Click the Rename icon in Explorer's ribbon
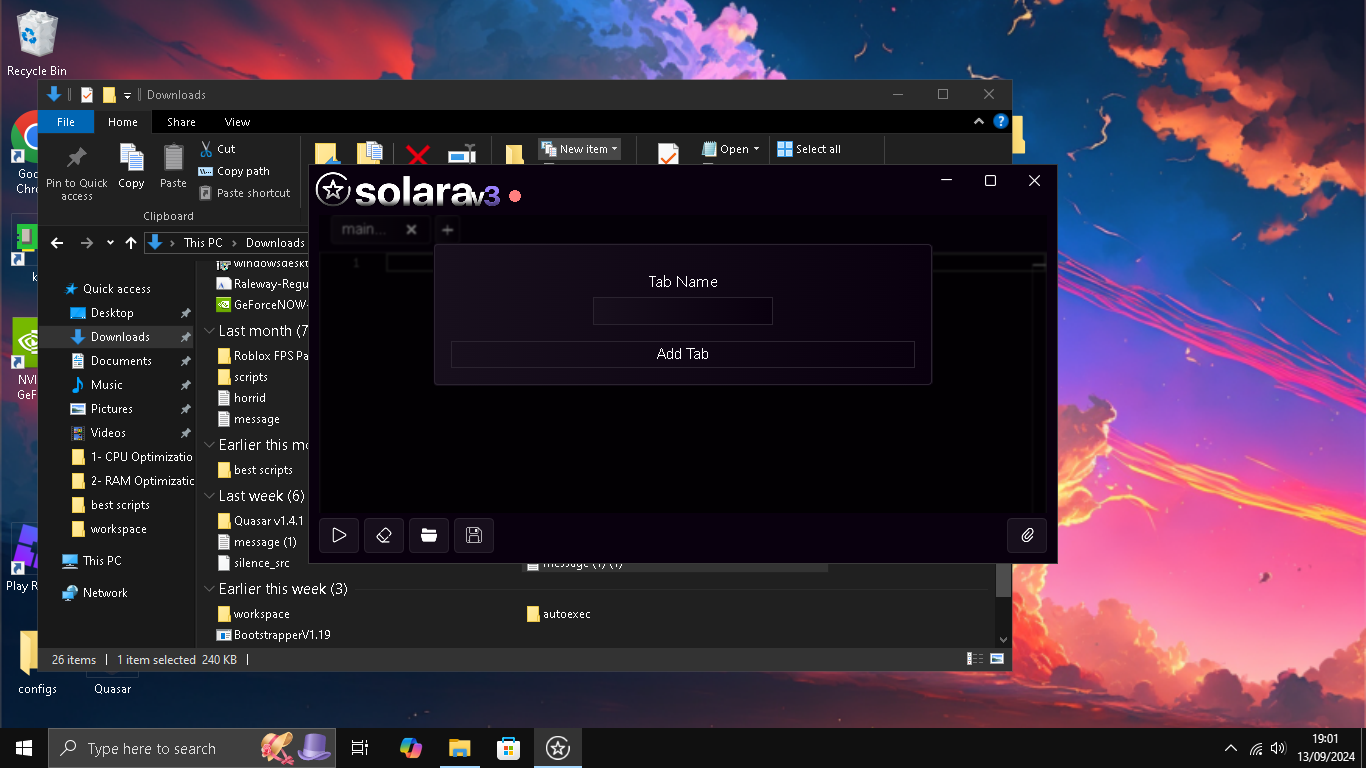Viewport: 1366px width, 768px height. pyautogui.click(x=462, y=155)
